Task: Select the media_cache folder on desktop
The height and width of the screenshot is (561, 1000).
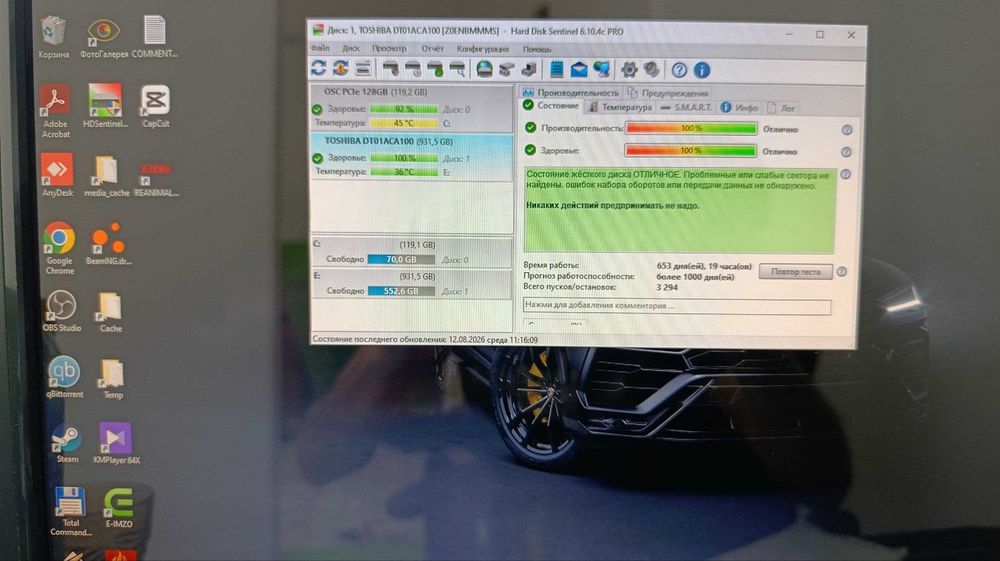Action: click(x=107, y=175)
